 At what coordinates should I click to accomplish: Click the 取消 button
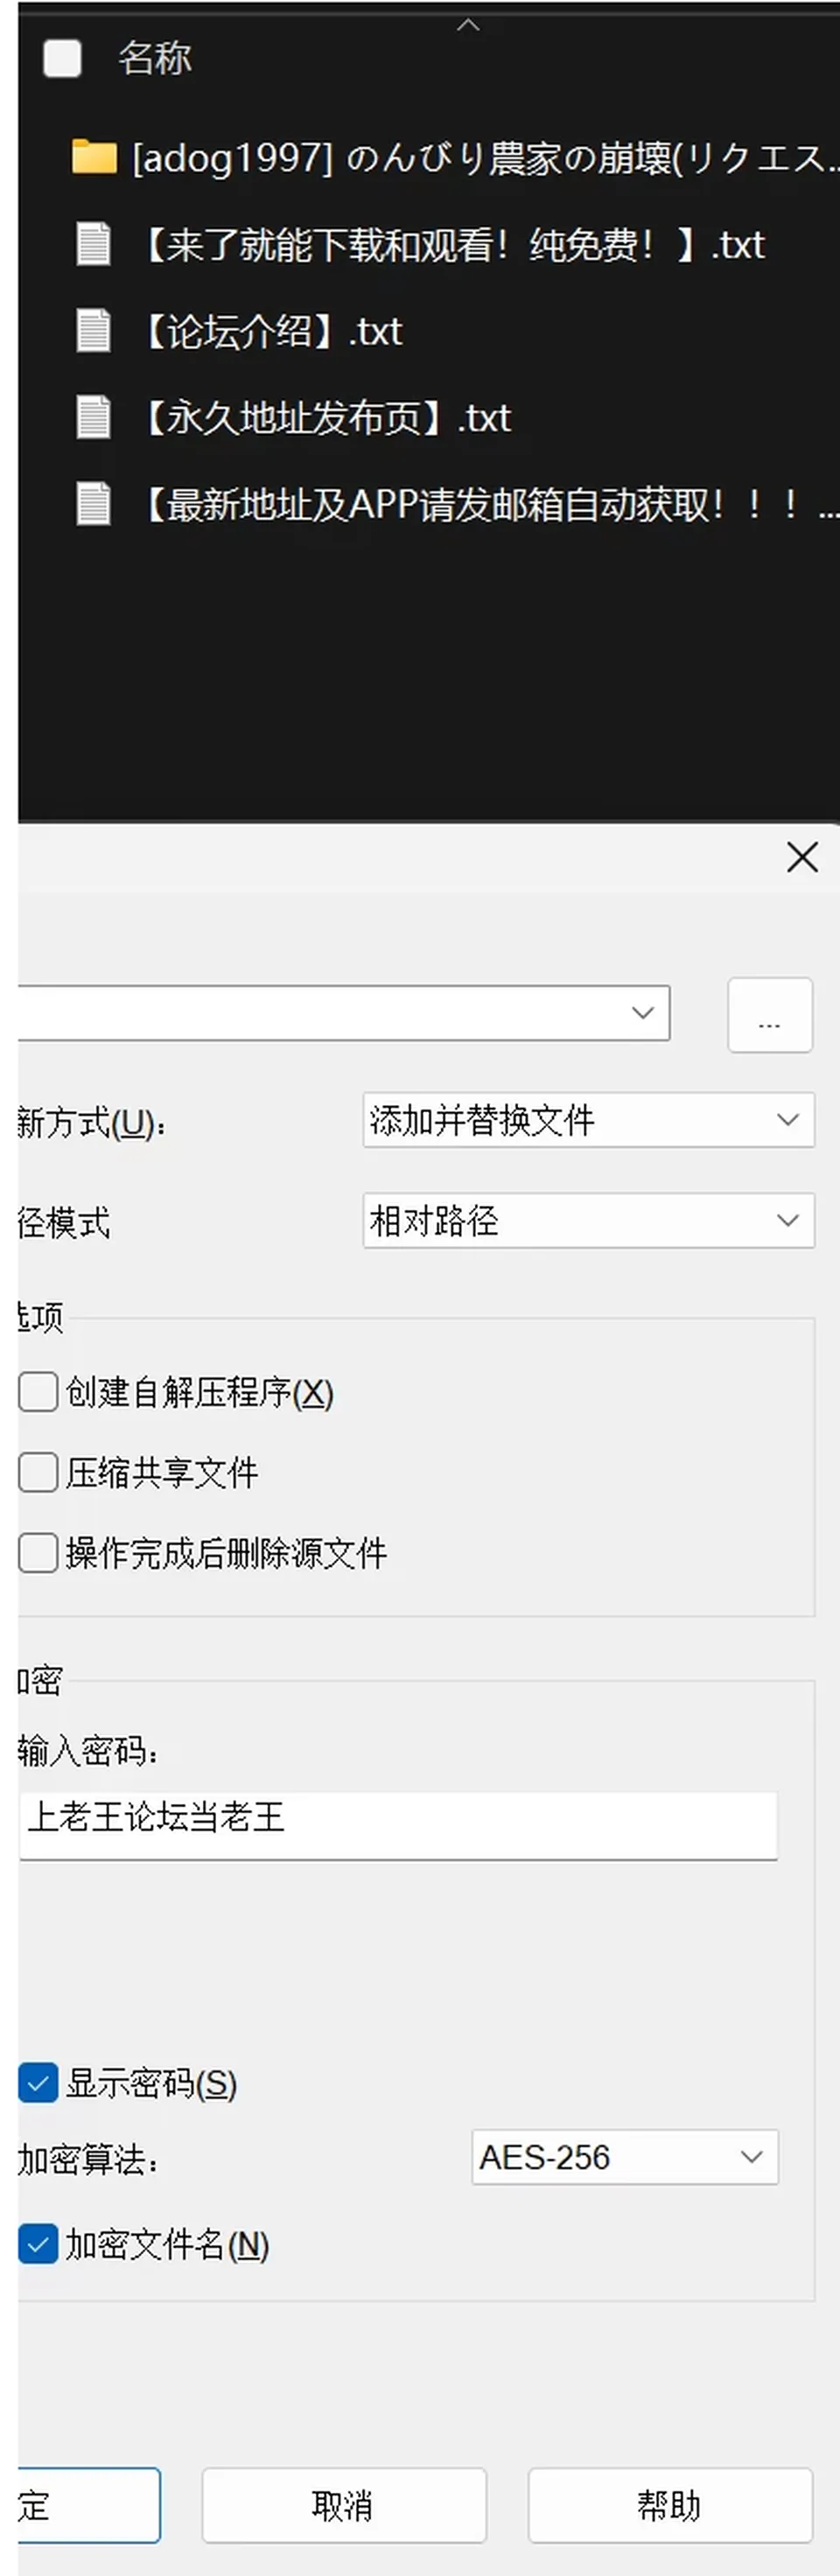point(344,2505)
